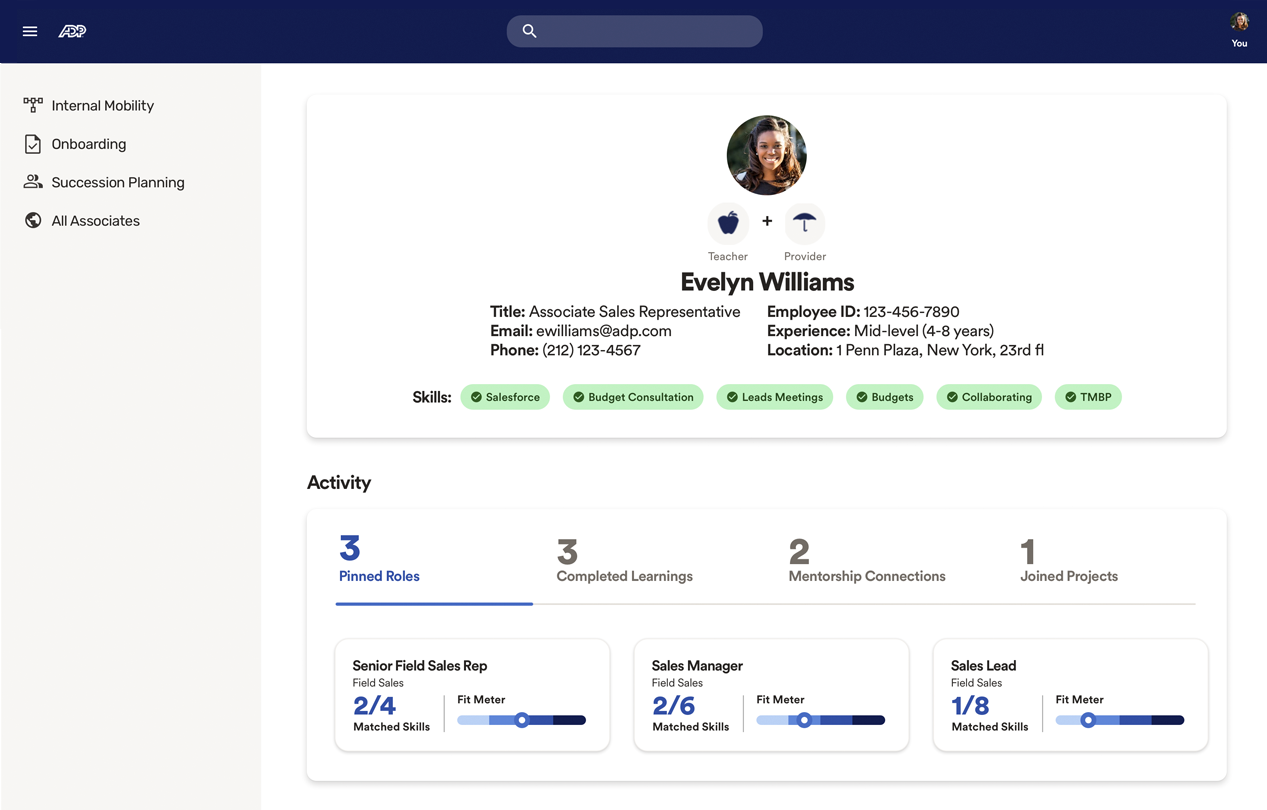Go to Succession Planning in sidebar
Viewport: 1267px width, 810px height.
point(117,182)
